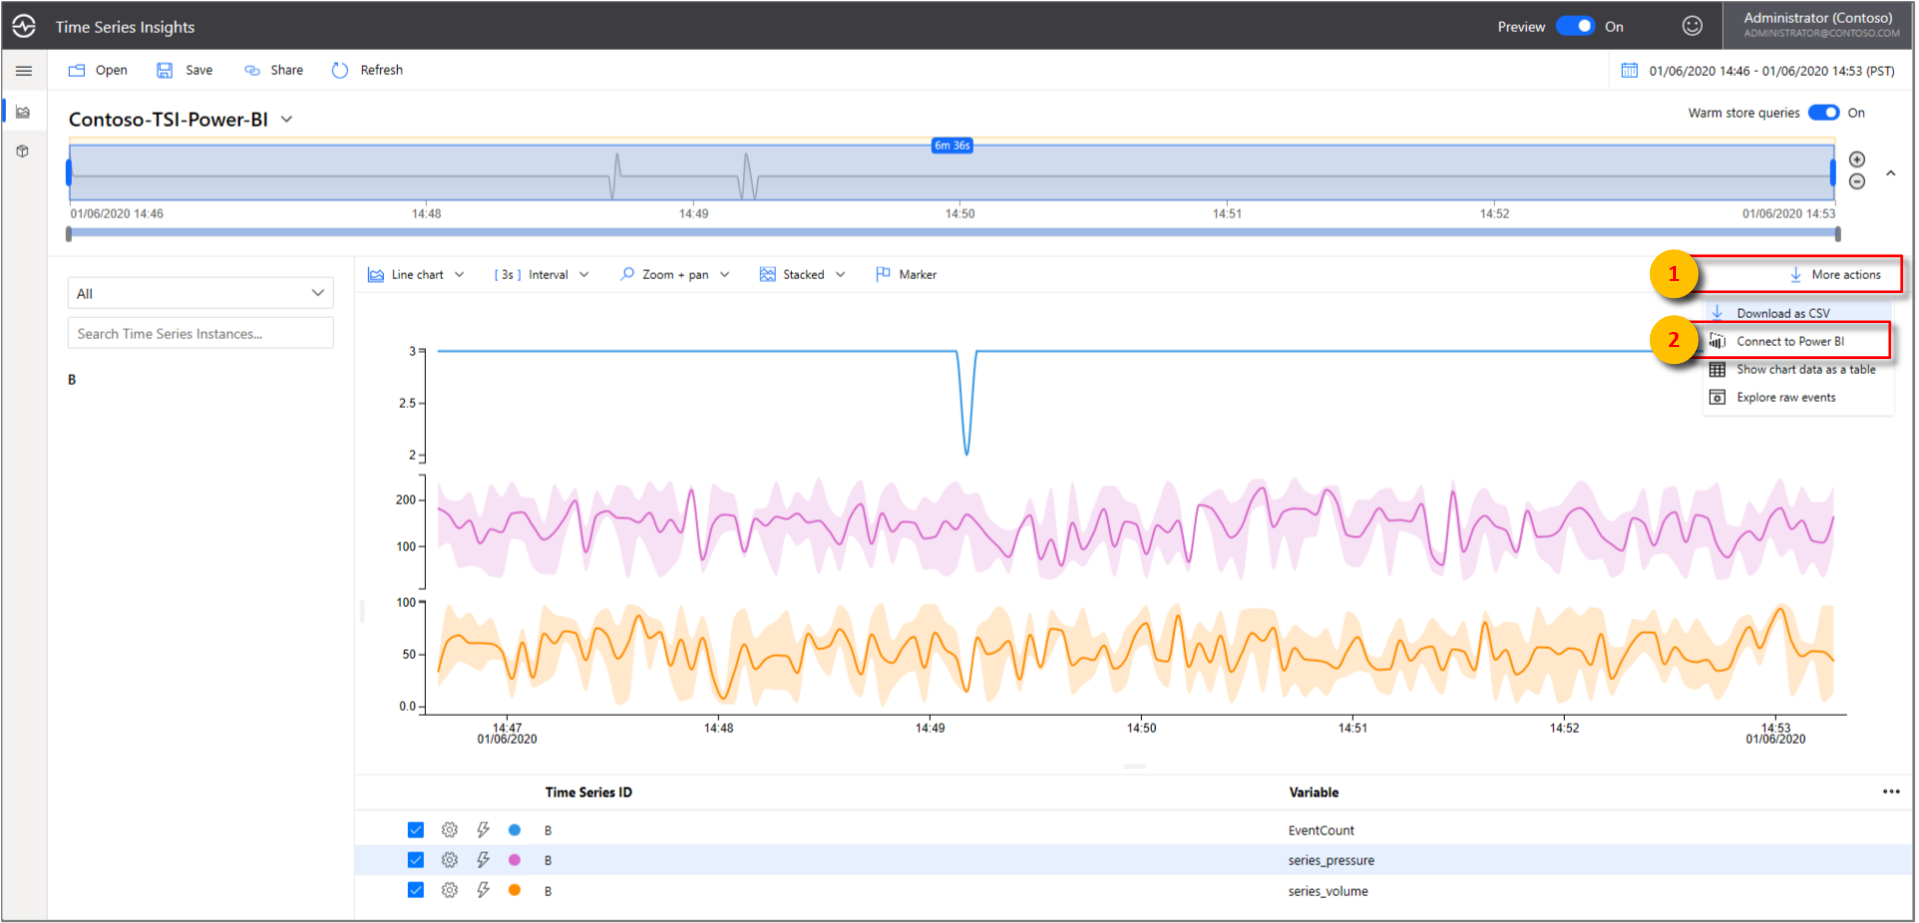Toggle the Preview switch off
This screenshot has height=923, width=1919.
[x=1575, y=26]
